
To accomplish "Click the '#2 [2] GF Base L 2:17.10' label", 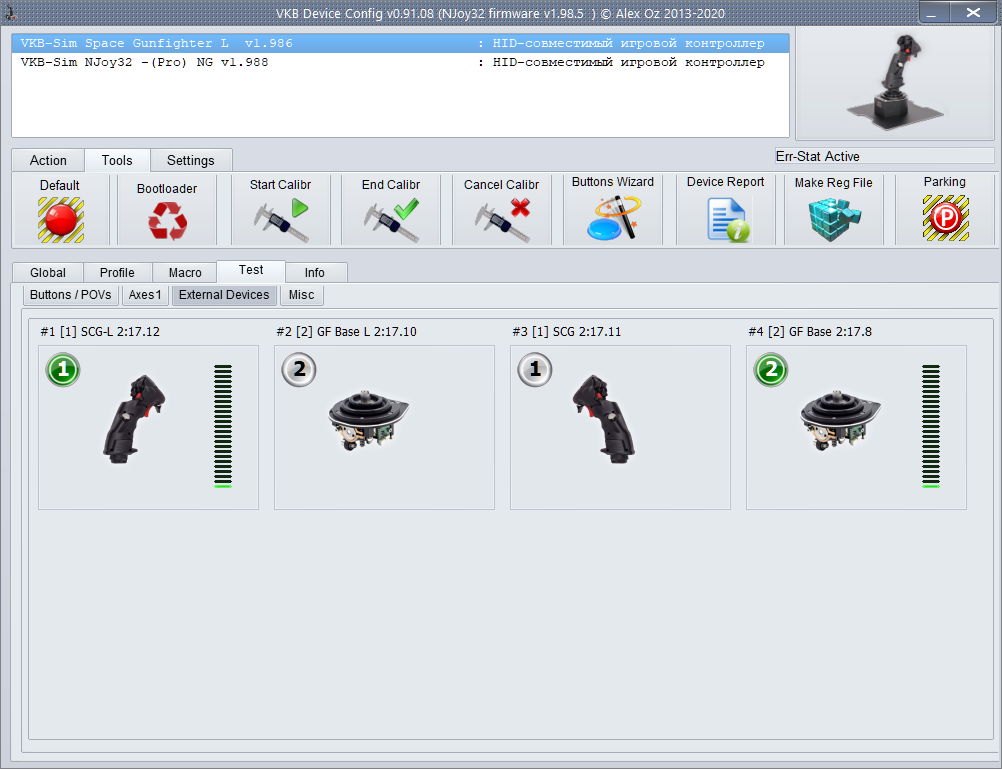I will tap(346, 332).
